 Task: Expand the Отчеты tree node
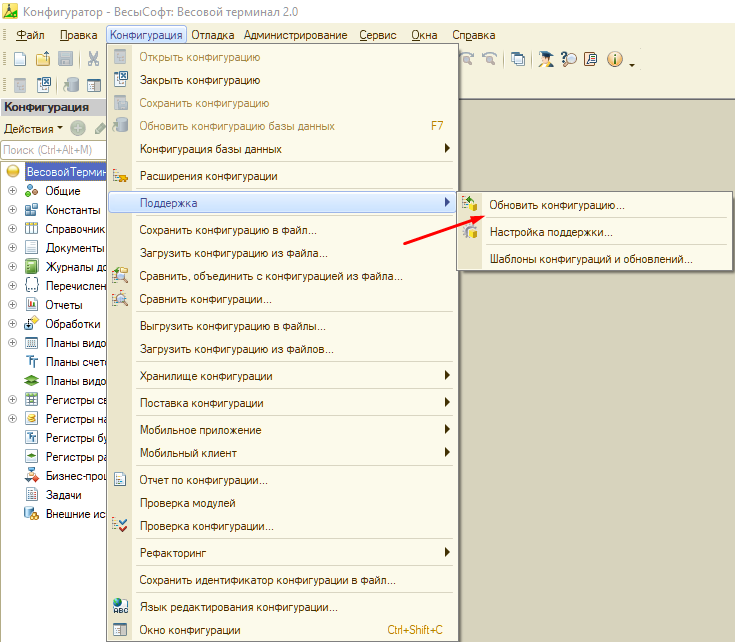(x=12, y=305)
